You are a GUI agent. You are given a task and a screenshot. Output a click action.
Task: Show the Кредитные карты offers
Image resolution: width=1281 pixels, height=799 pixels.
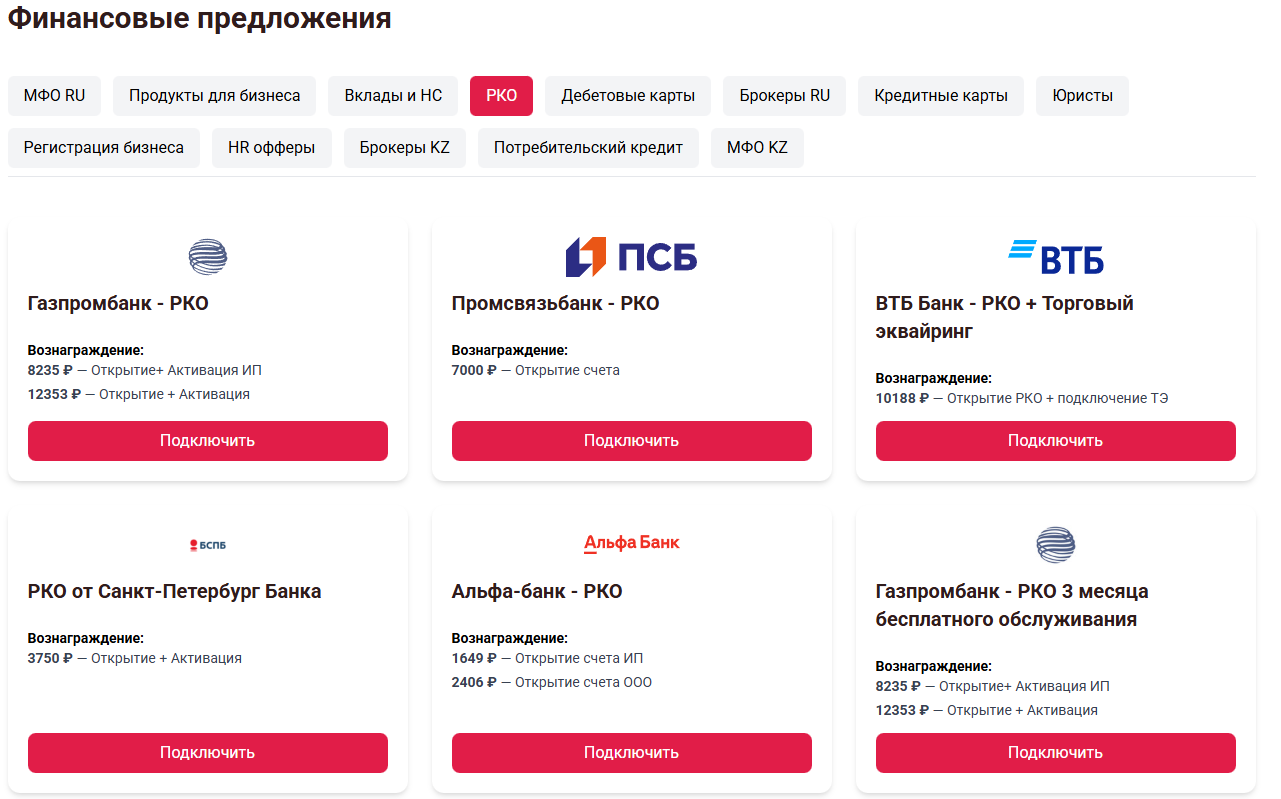click(941, 96)
